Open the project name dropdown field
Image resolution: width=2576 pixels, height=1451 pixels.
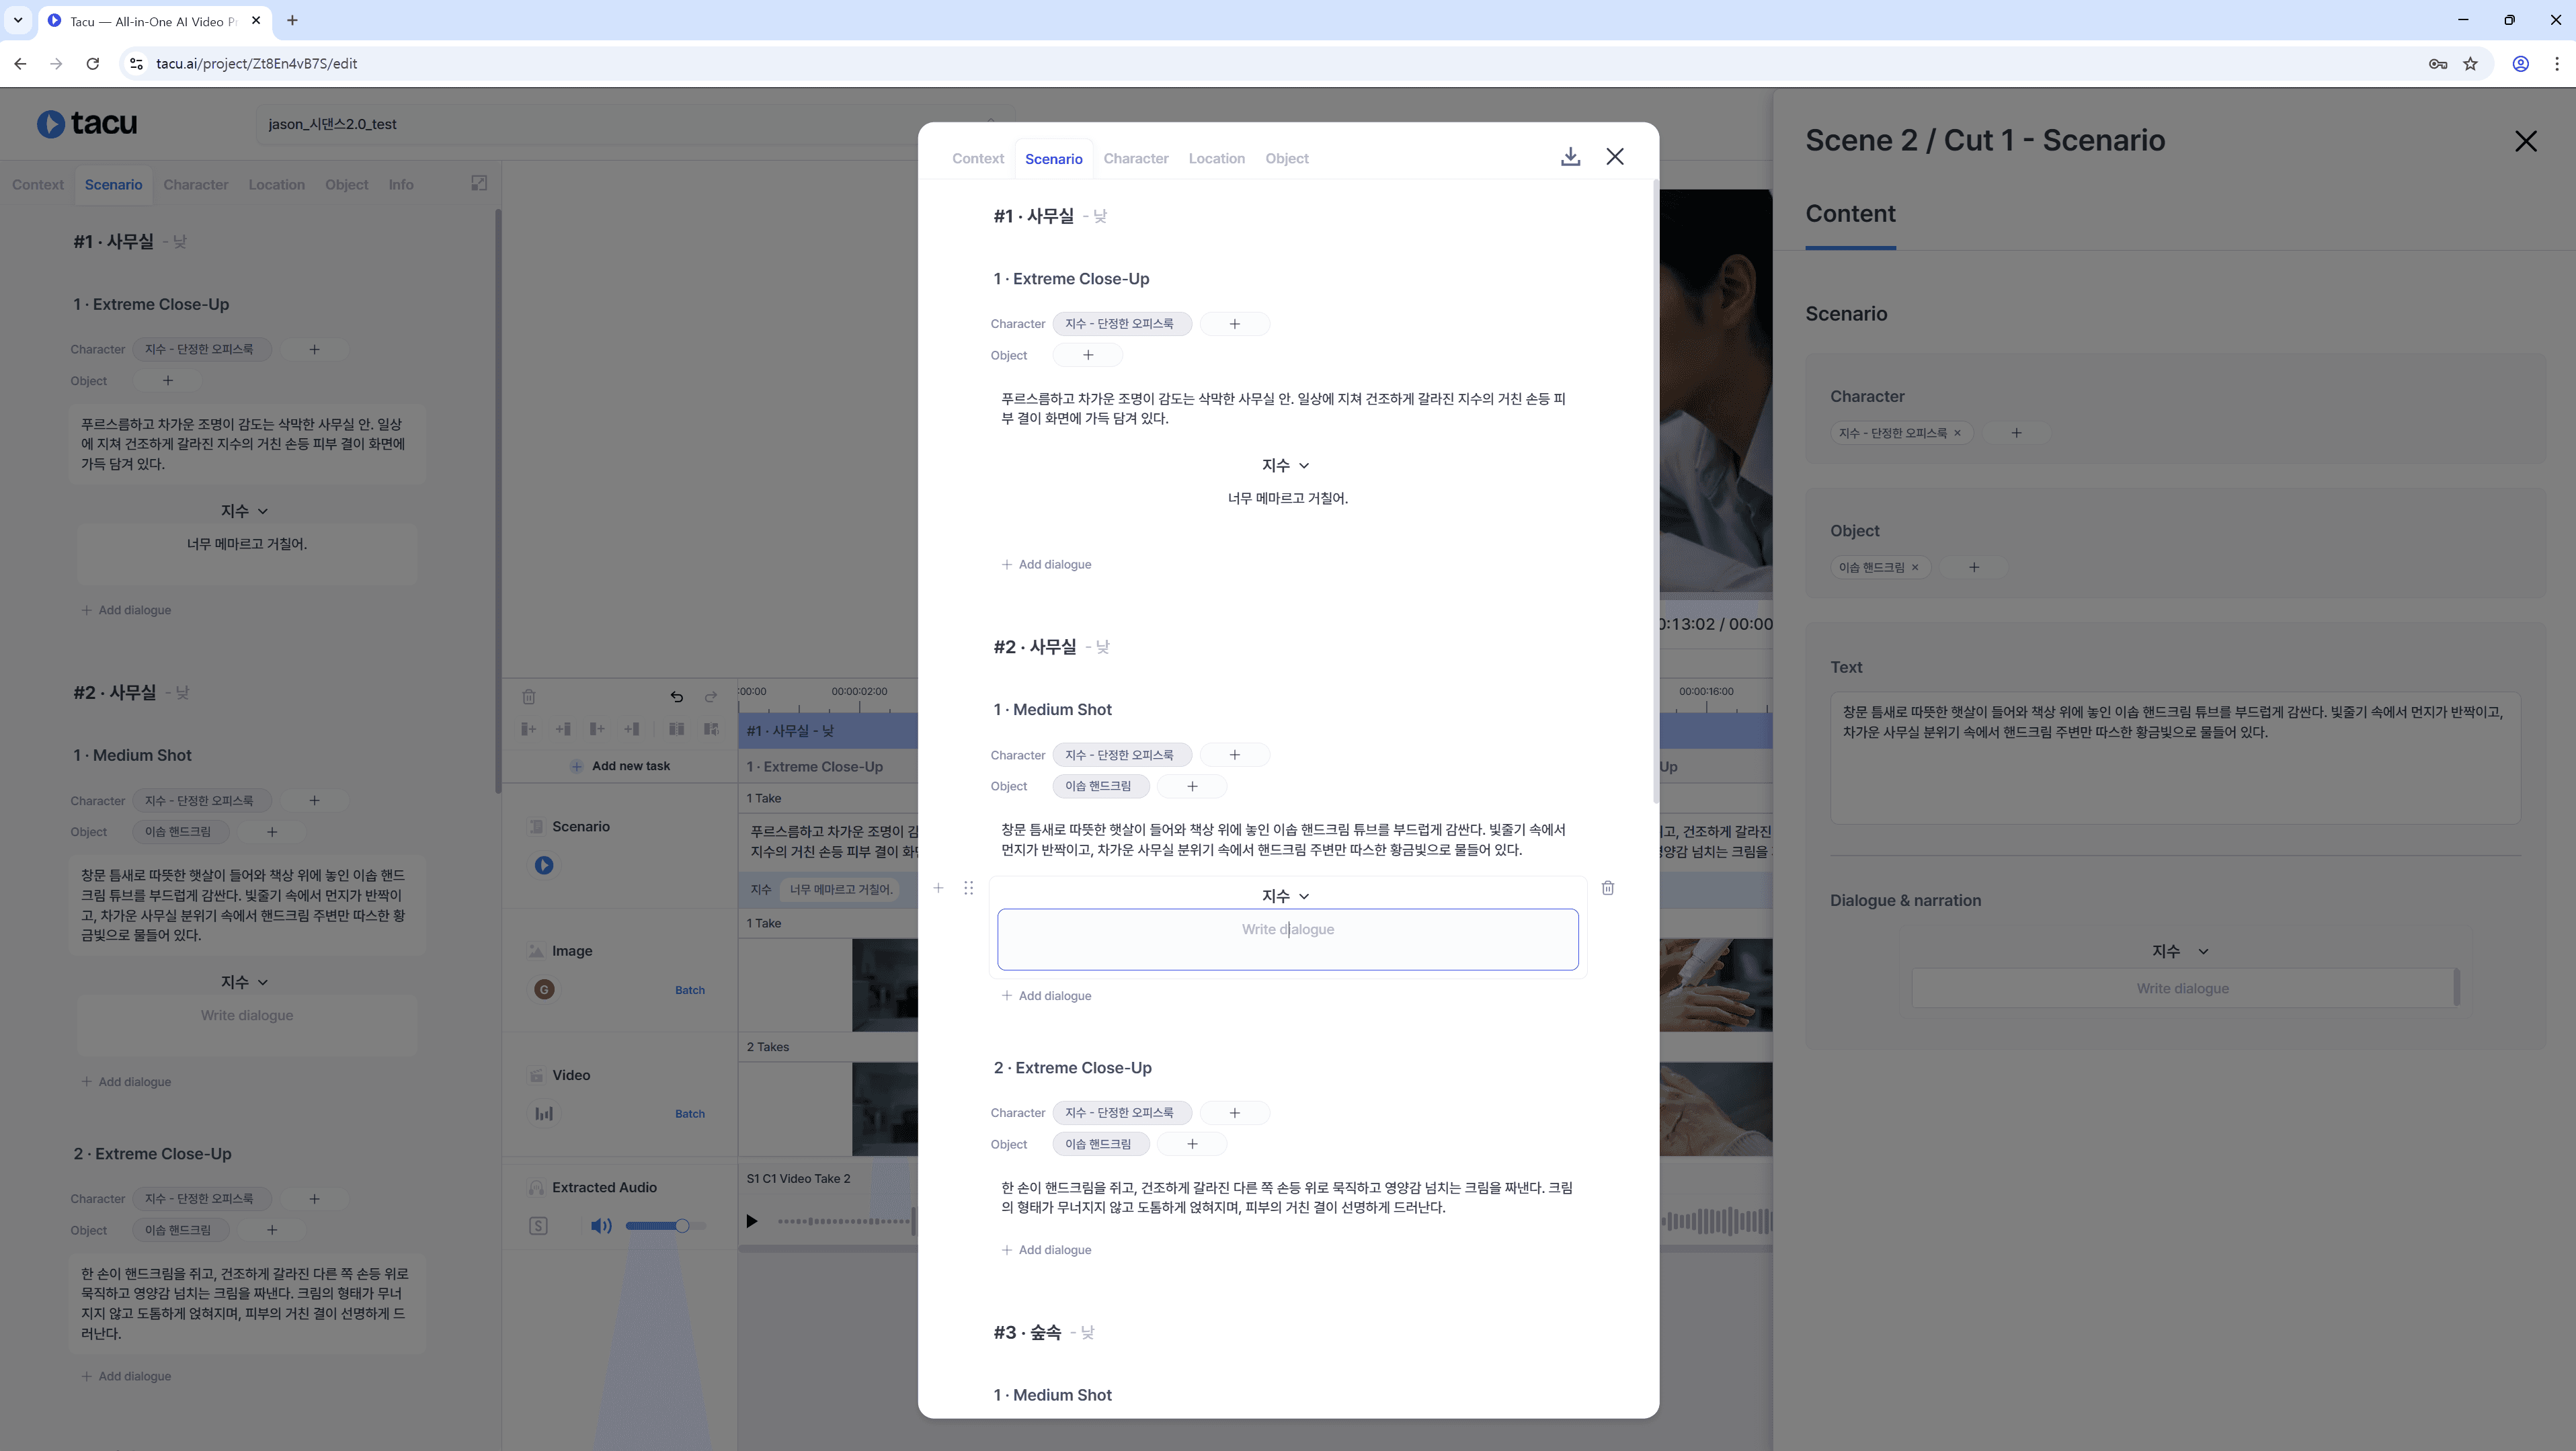(x=635, y=124)
